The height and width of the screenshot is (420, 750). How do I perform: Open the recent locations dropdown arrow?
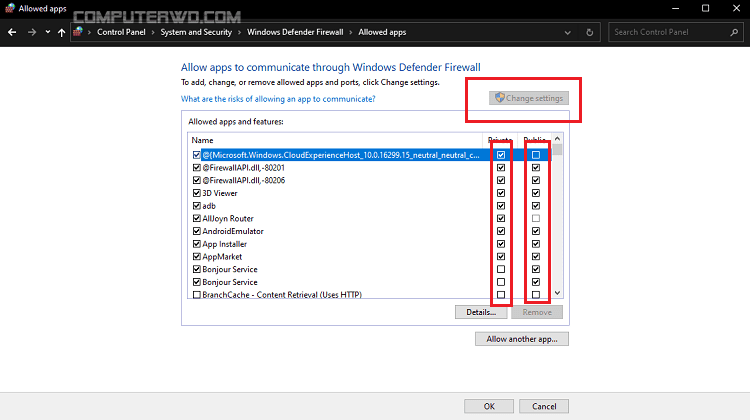click(x=47, y=32)
